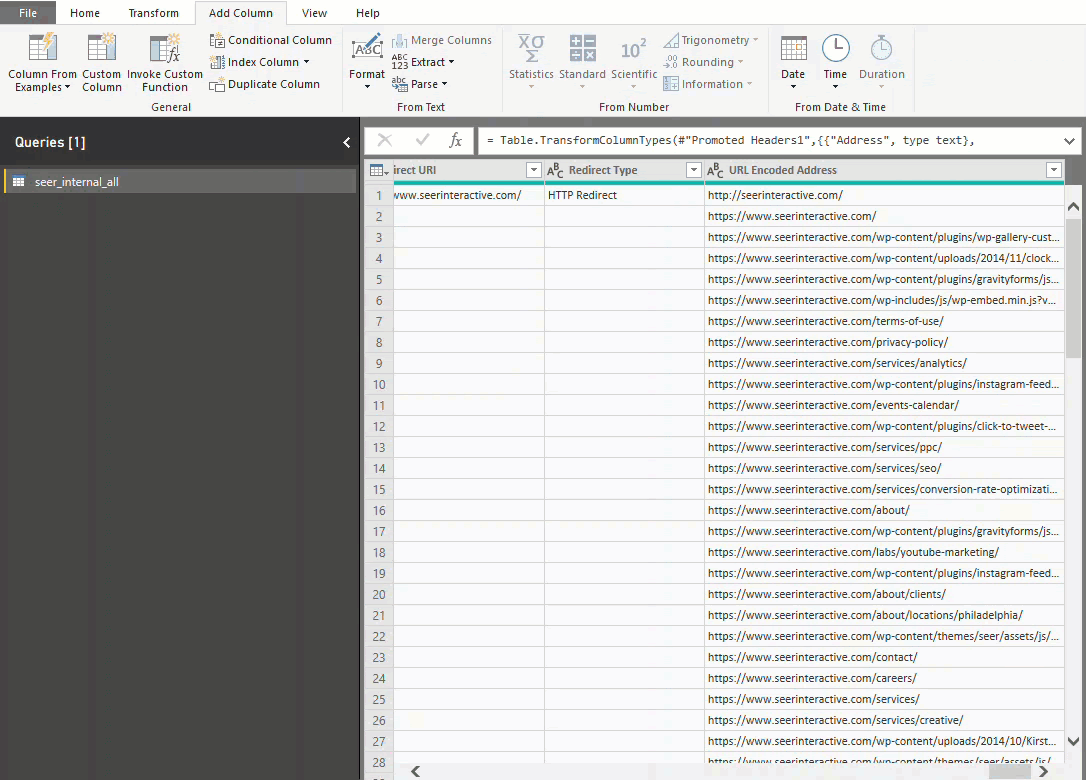Open URL Encoded Address filter dropdown
Viewport: 1086px width, 780px height.
(x=1053, y=171)
